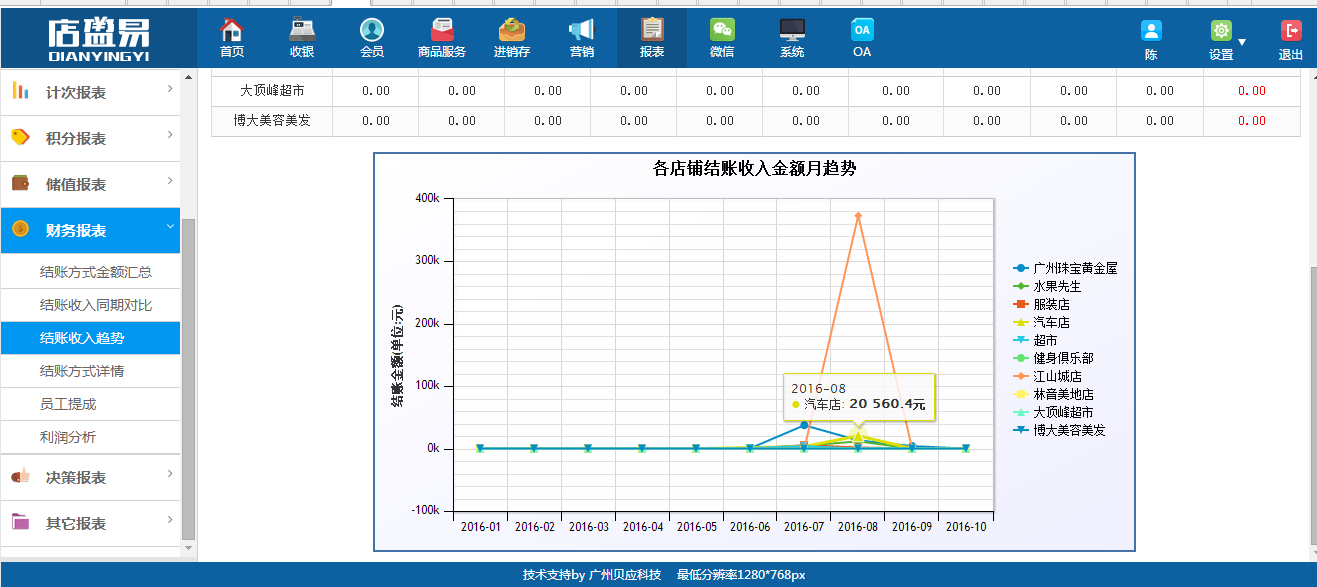
Task: Click the 博大美容美发 table row label
Action: [x=272, y=121]
